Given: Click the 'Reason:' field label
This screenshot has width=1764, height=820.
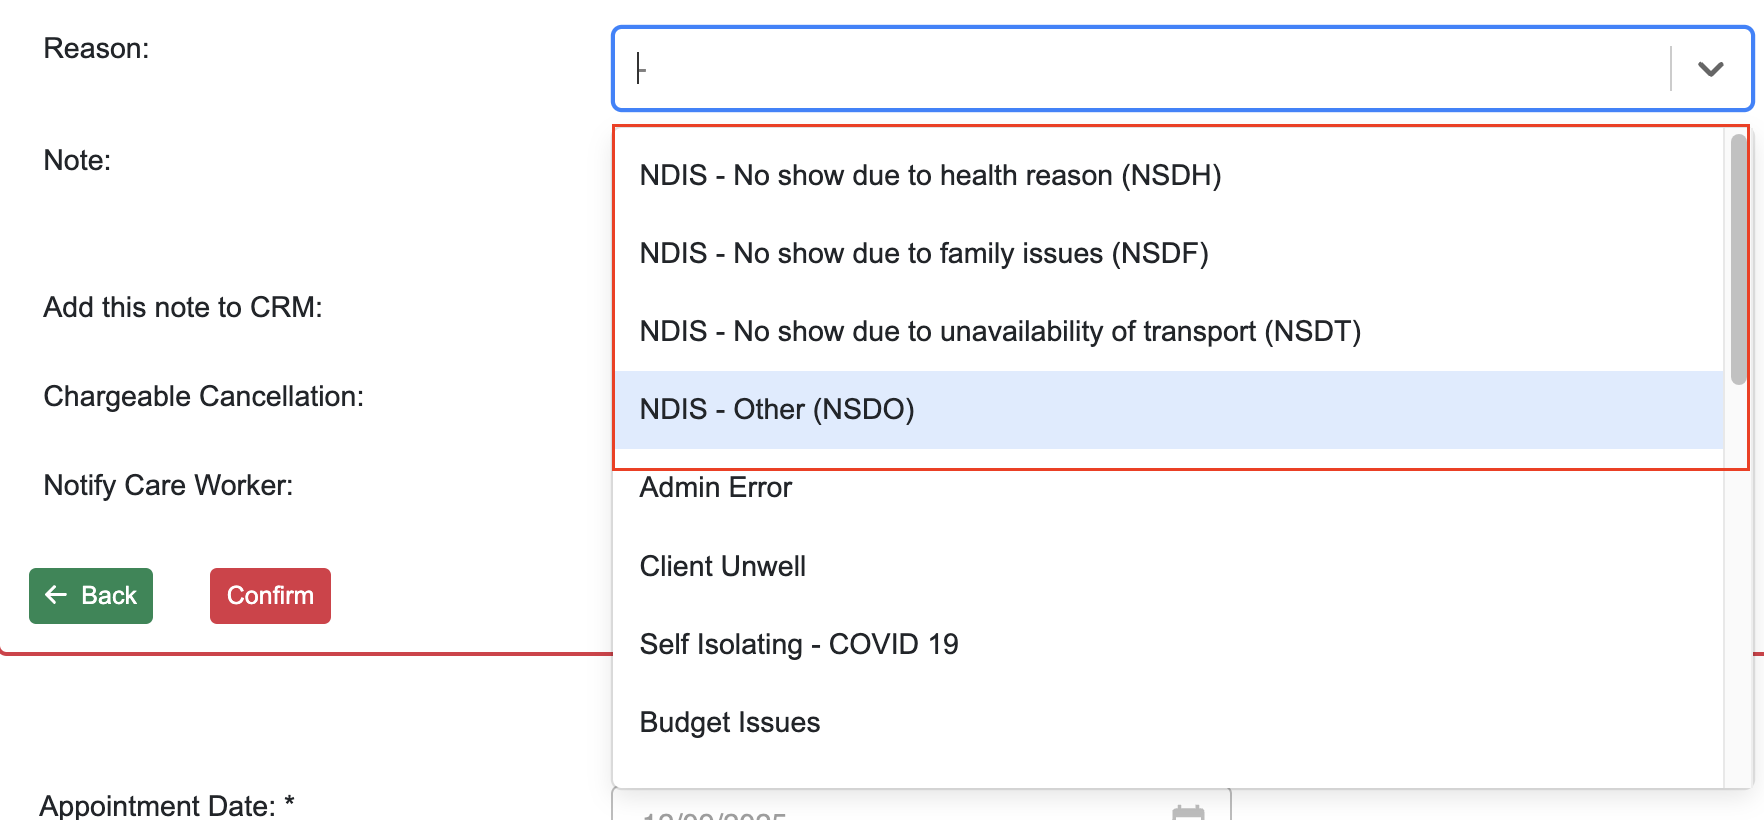Looking at the screenshot, I should pos(96,49).
